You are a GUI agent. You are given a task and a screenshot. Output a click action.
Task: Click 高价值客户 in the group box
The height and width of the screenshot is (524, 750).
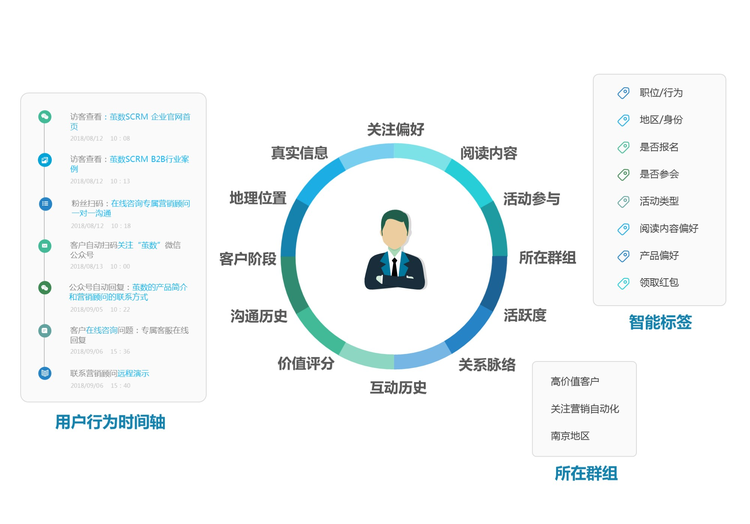click(574, 382)
